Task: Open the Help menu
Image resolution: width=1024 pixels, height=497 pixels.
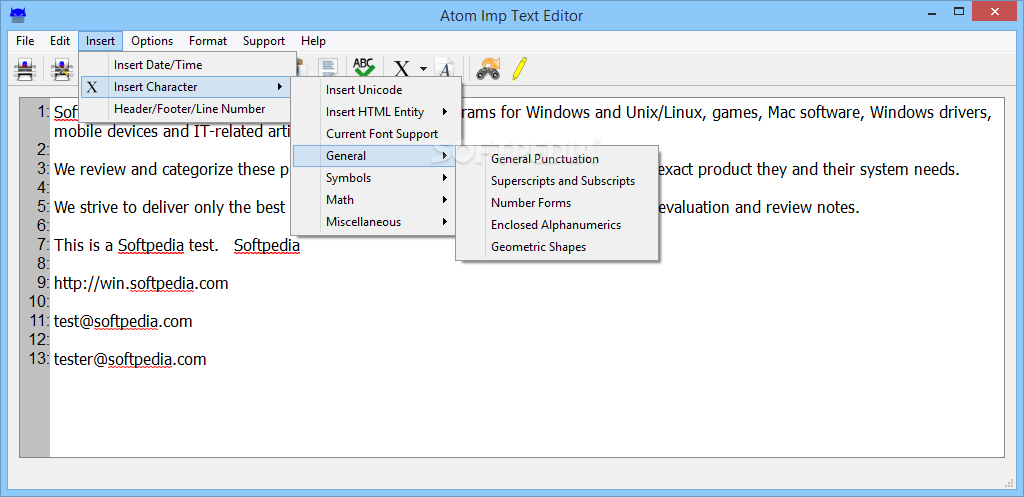Action: [313, 40]
